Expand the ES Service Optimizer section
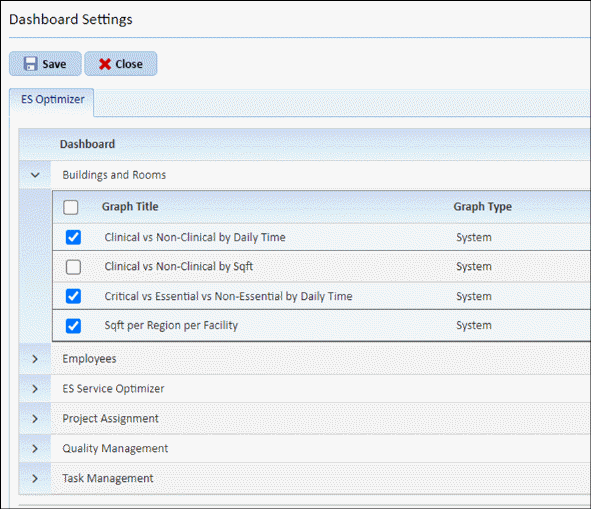The image size is (591, 509). pyautogui.click(x=35, y=389)
